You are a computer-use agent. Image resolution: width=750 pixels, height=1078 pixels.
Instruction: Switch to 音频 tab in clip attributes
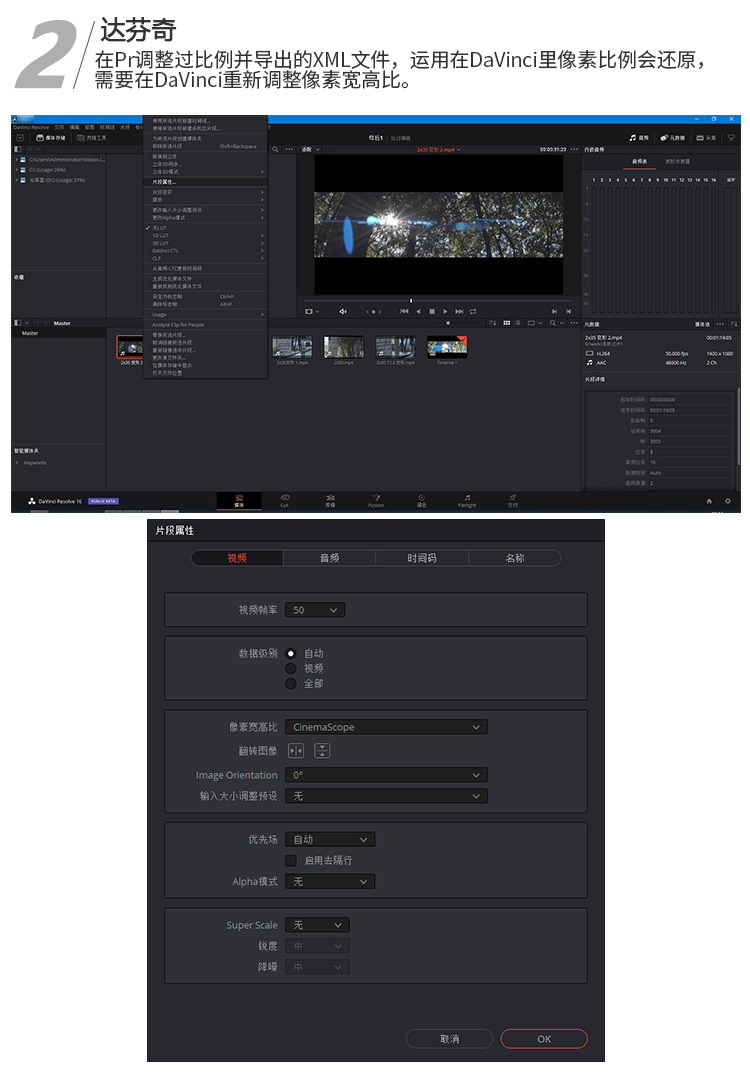click(329, 558)
